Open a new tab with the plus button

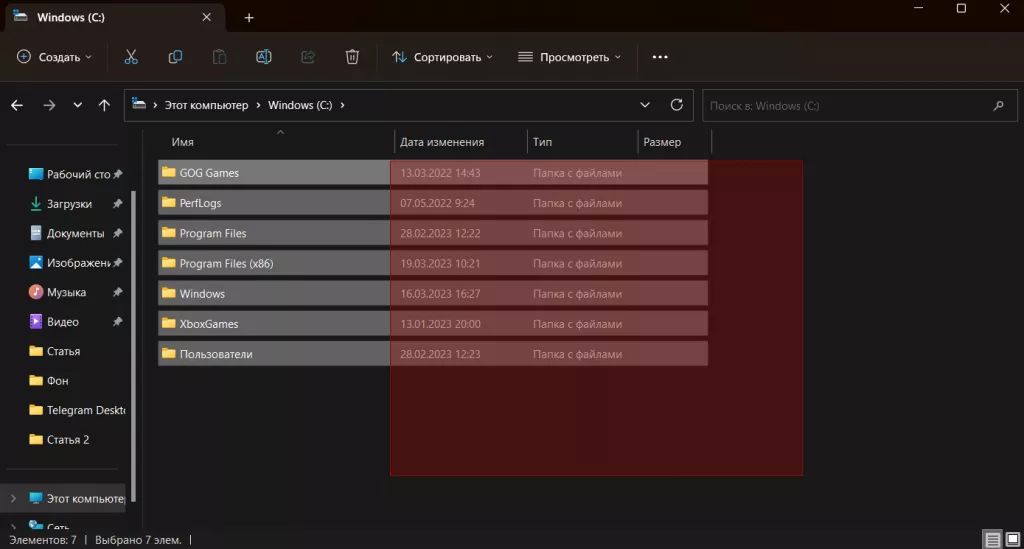point(249,18)
